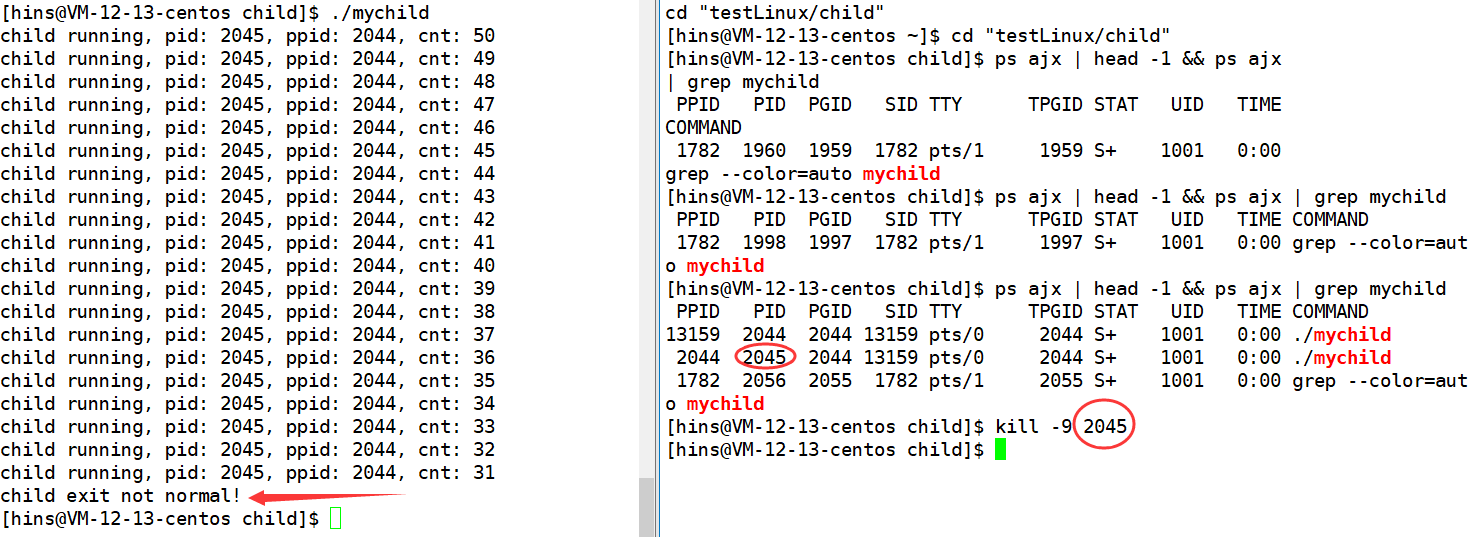The height and width of the screenshot is (537, 1473).
Task: Click the line showing 'cnt: 43'
Action: 248,197
